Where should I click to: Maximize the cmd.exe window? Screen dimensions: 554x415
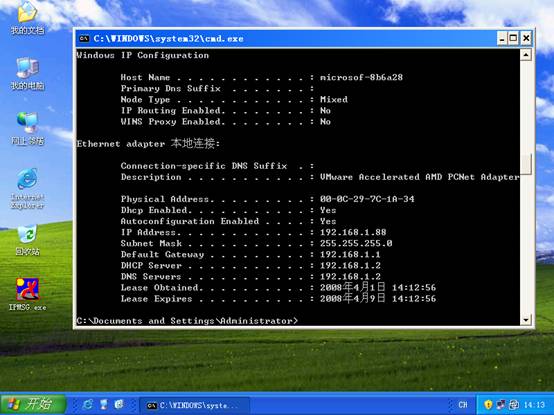513,38
